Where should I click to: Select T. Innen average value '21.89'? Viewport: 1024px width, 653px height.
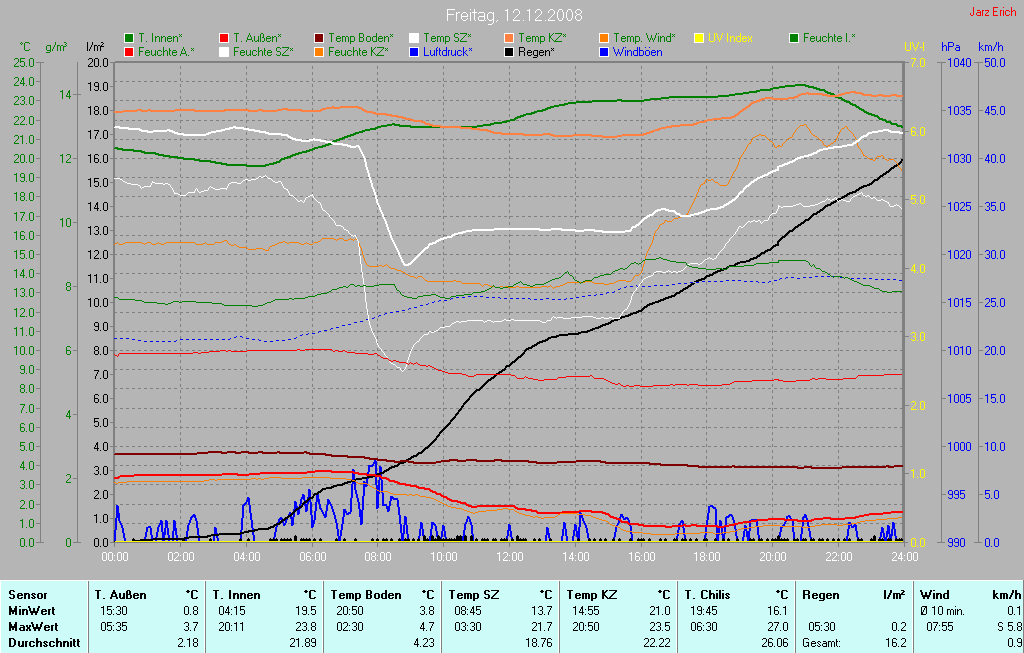point(302,643)
